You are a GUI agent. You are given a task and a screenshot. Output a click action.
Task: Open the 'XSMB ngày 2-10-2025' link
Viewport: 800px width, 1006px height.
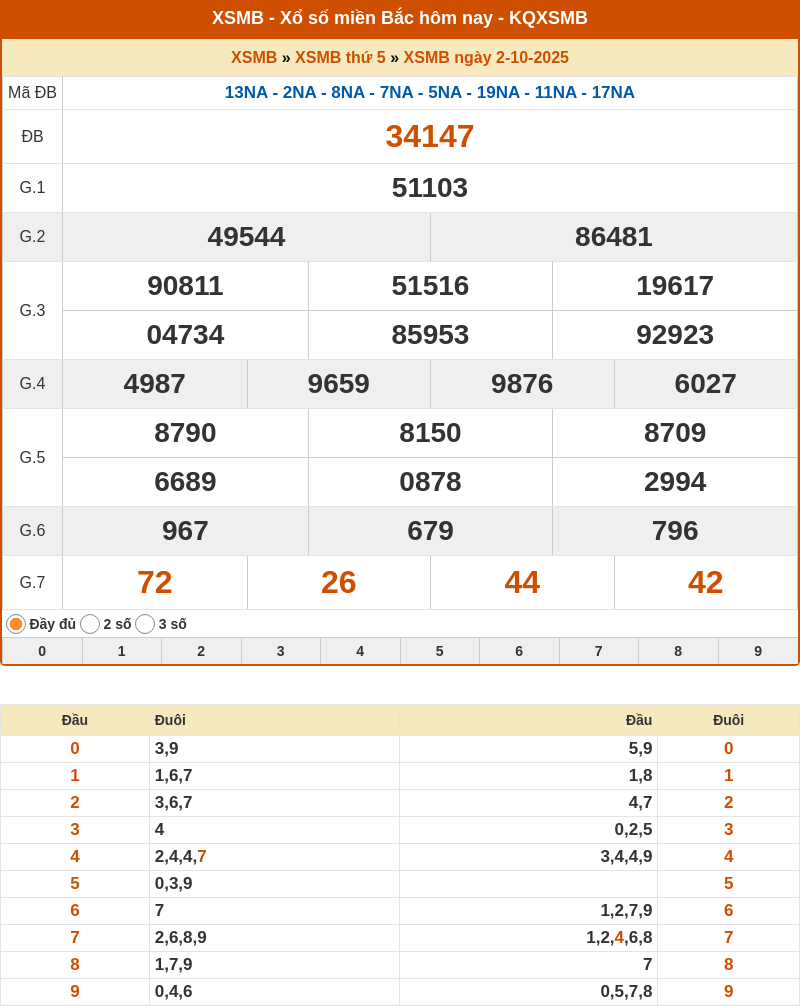(486, 58)
